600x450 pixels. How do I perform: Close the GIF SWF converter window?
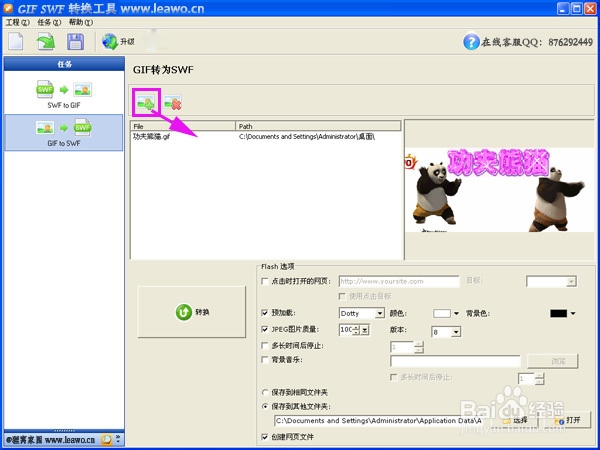pos(590,8)
